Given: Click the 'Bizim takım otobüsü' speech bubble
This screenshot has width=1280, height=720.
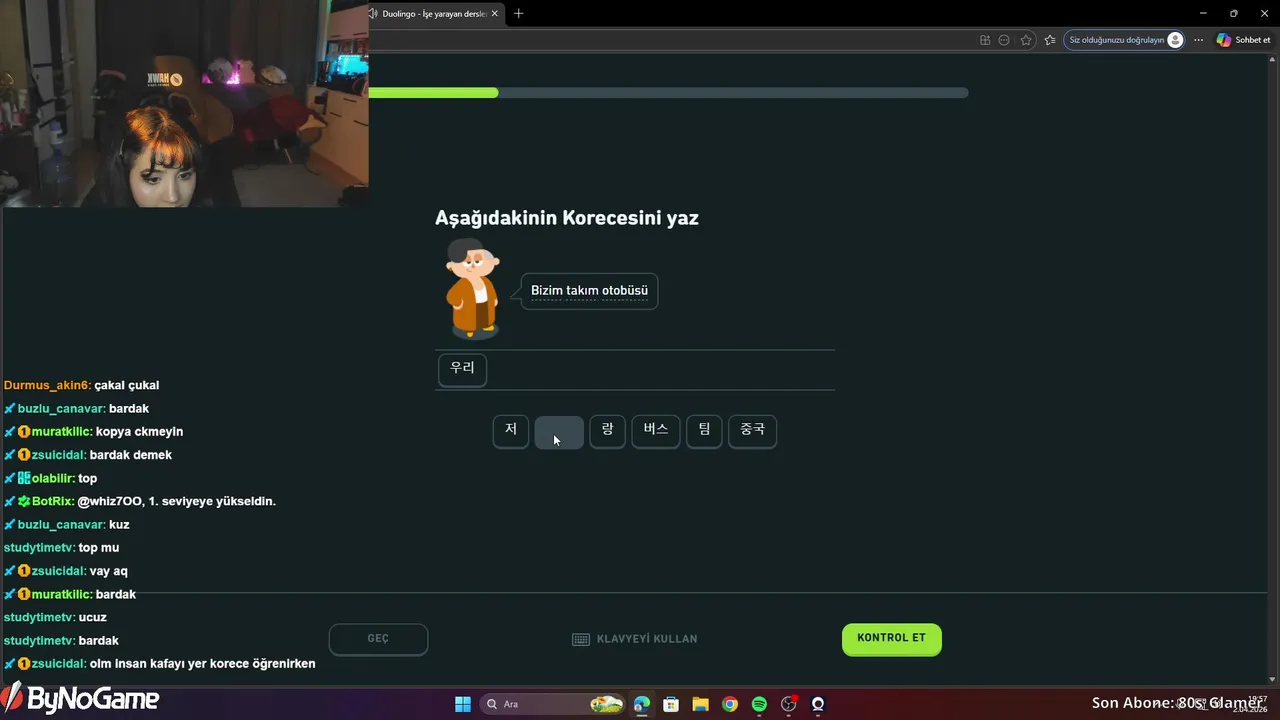Looking at the screenshot, I should pos(589,291).
